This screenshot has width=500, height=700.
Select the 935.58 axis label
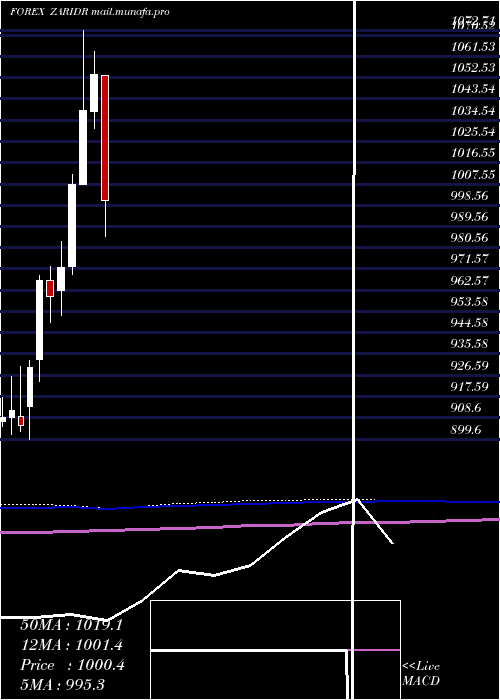(470, 344)
